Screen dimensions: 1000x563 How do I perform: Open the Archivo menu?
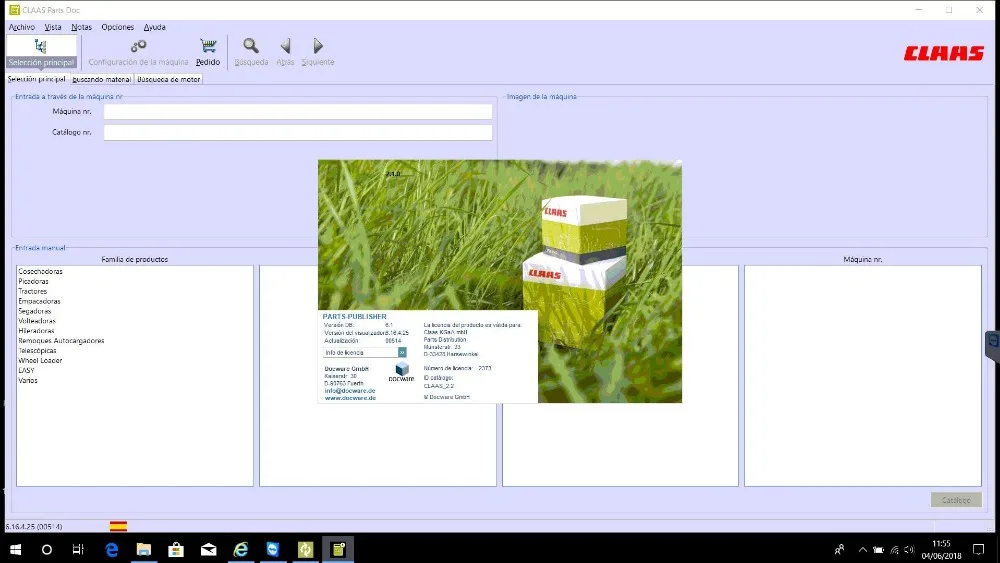pyautogui.click(x=22, y=27)
